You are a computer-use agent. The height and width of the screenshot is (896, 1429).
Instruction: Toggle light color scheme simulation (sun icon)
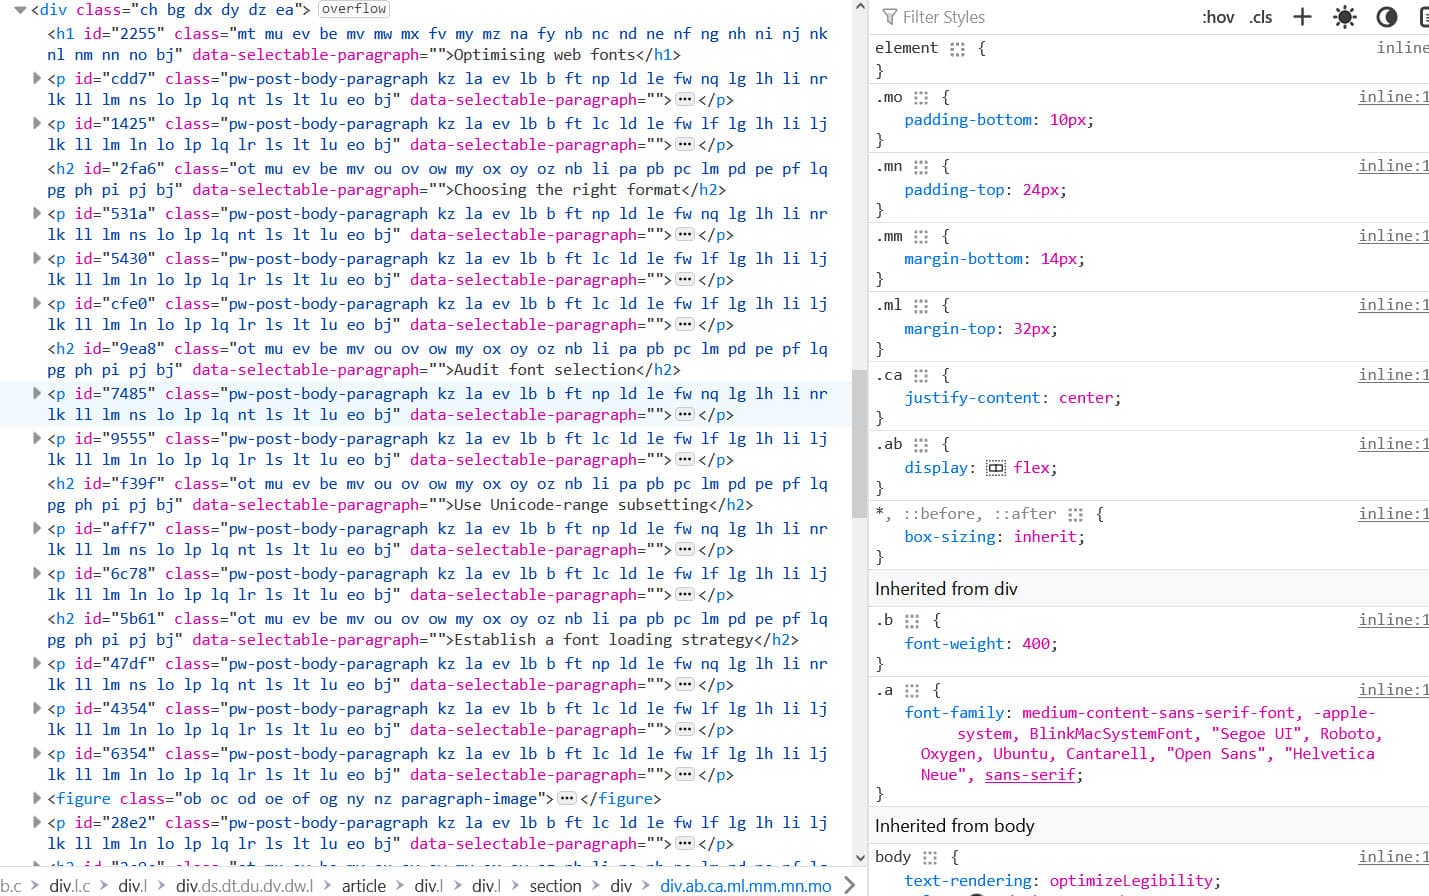[1344, 17]
